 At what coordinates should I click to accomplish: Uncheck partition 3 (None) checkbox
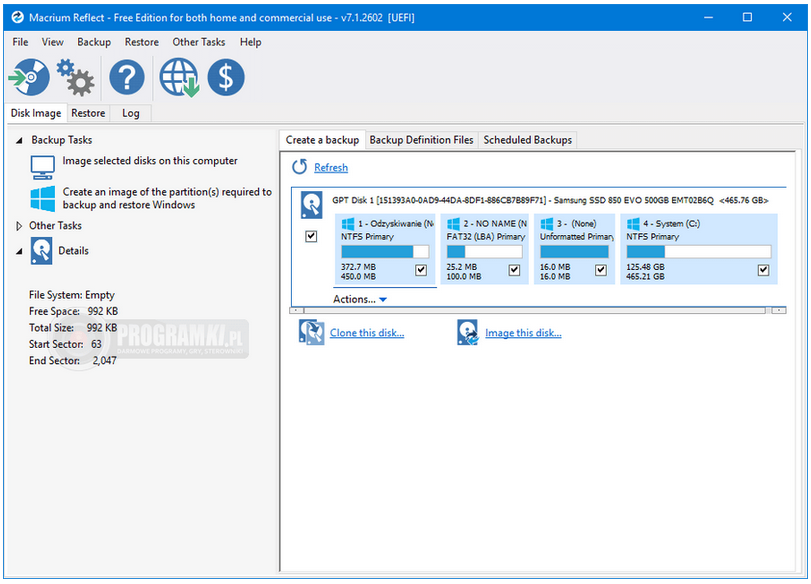click(600, 270)
